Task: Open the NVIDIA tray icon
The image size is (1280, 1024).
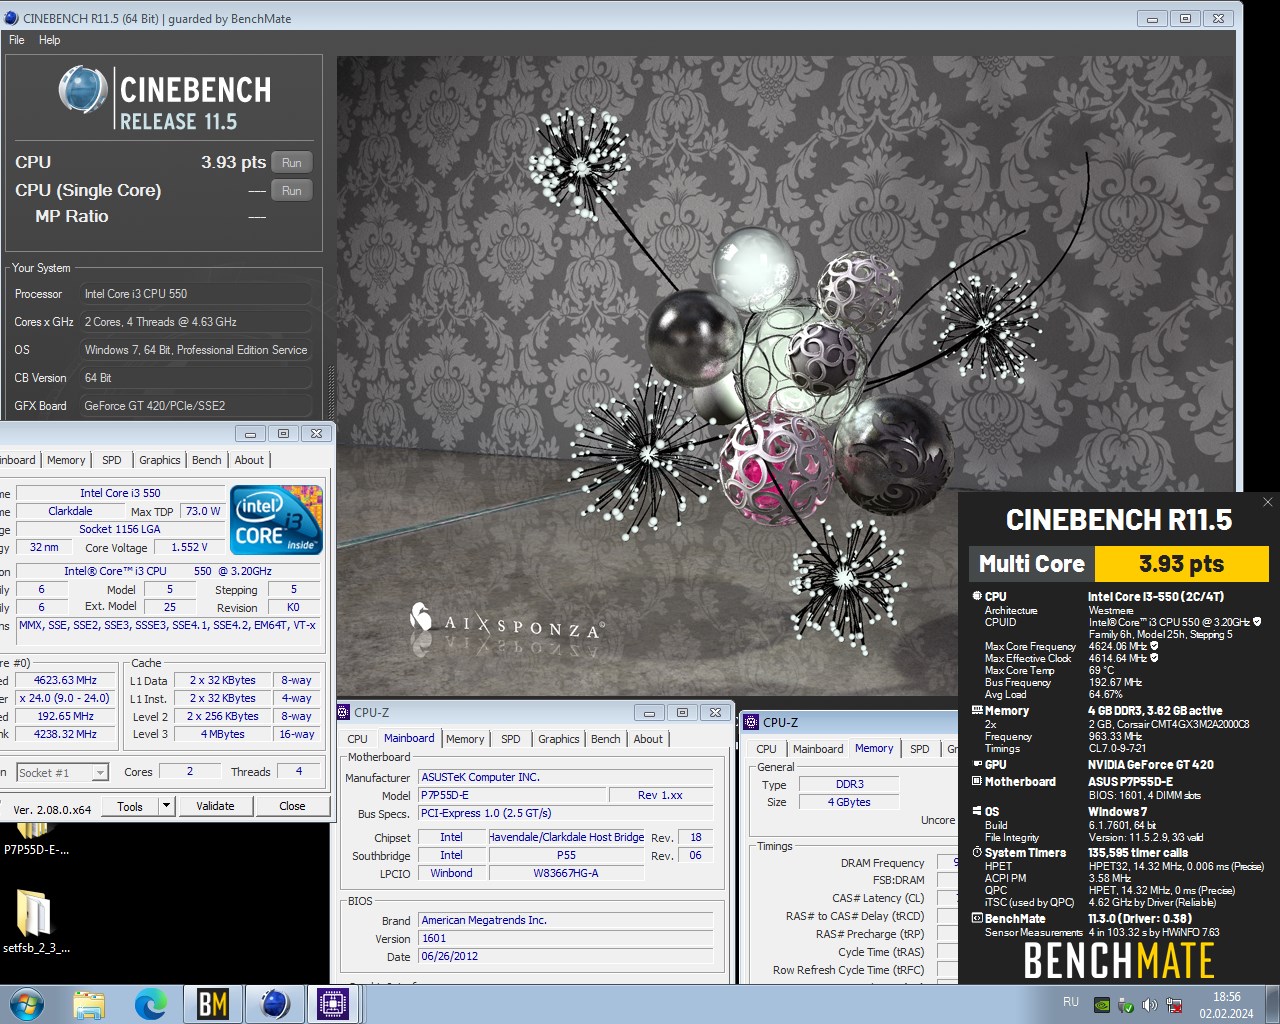Action: [1102, 1005]
